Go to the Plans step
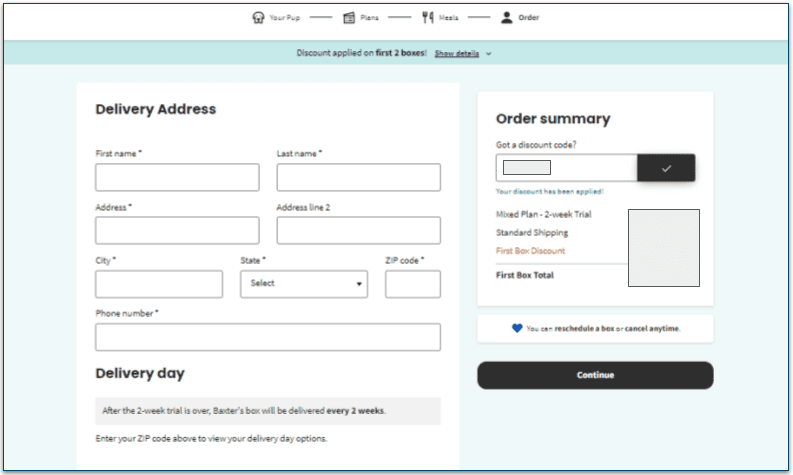 (x=361, y=18)
